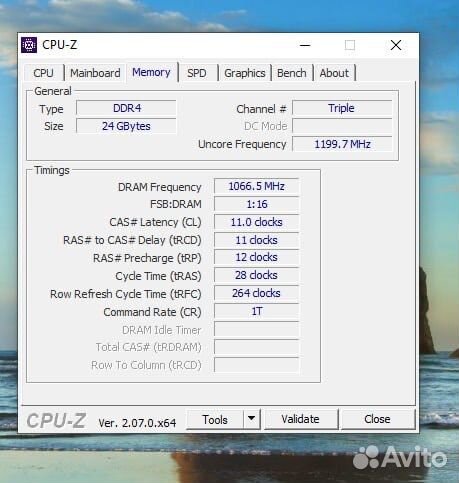This screenshot has width=459, height=483.
Task: Click the CAS# Latency (CL) label
Action: coord(155,222)
